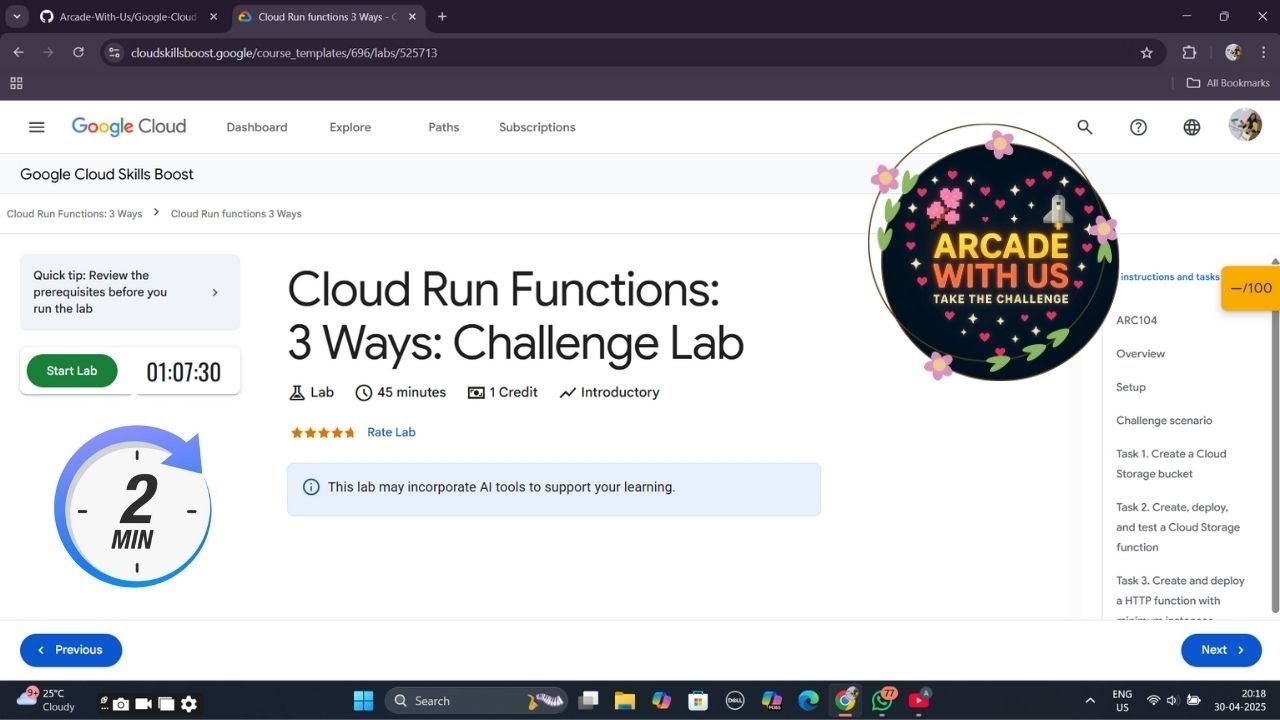The height and width of the screenshot is (720, 1280).
Task: Open the Dell app in the taskbar
Action: tap(735, 701)
